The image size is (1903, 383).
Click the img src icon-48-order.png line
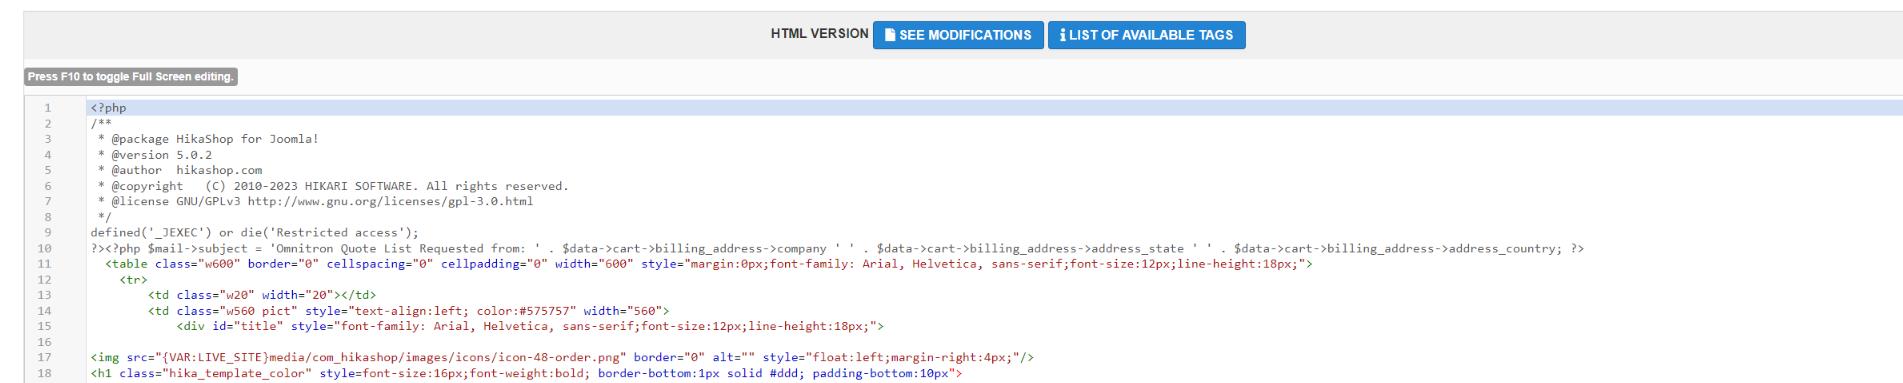(562, 357)
